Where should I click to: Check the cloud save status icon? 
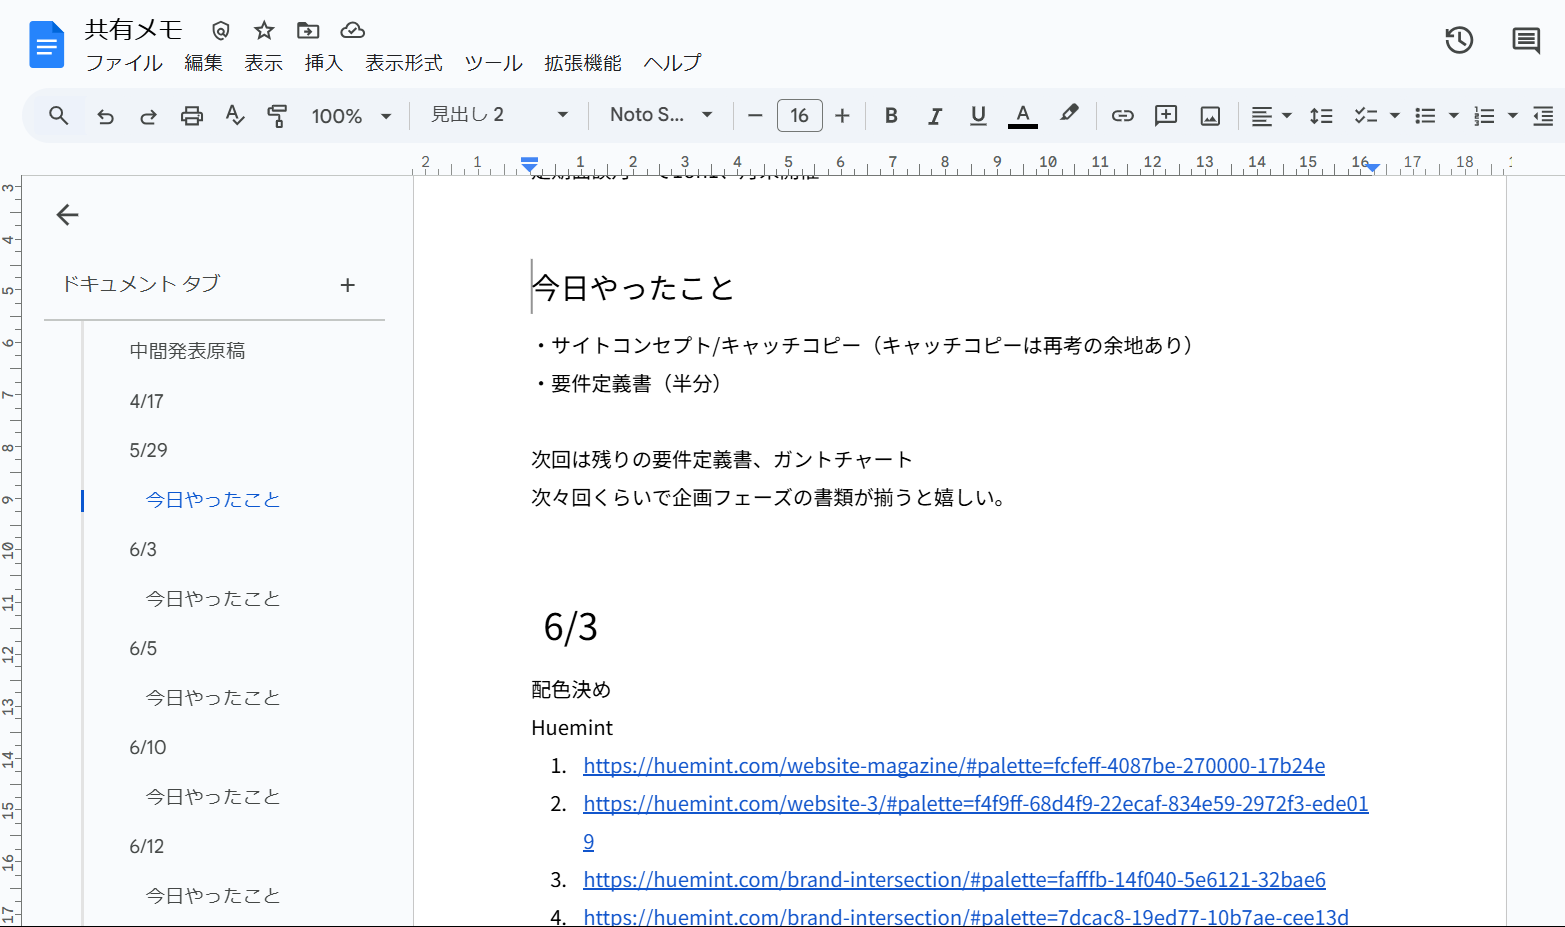(x=353, y=30)
